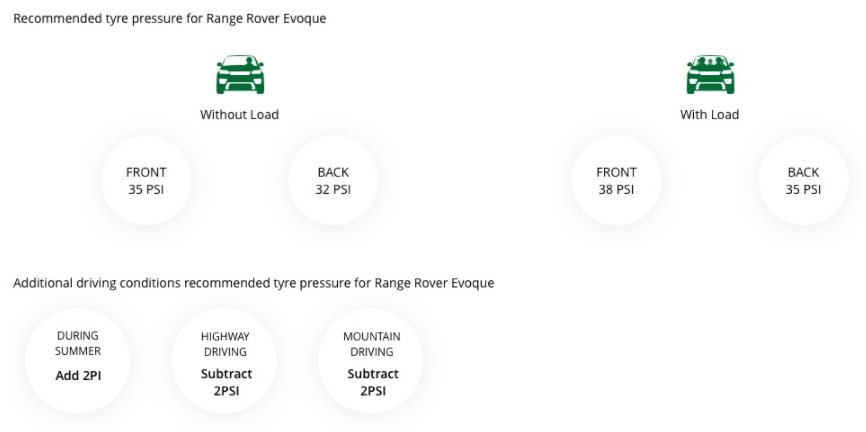
Task: Click the green car icon with passengers
Action: click(x=710, y=74)
